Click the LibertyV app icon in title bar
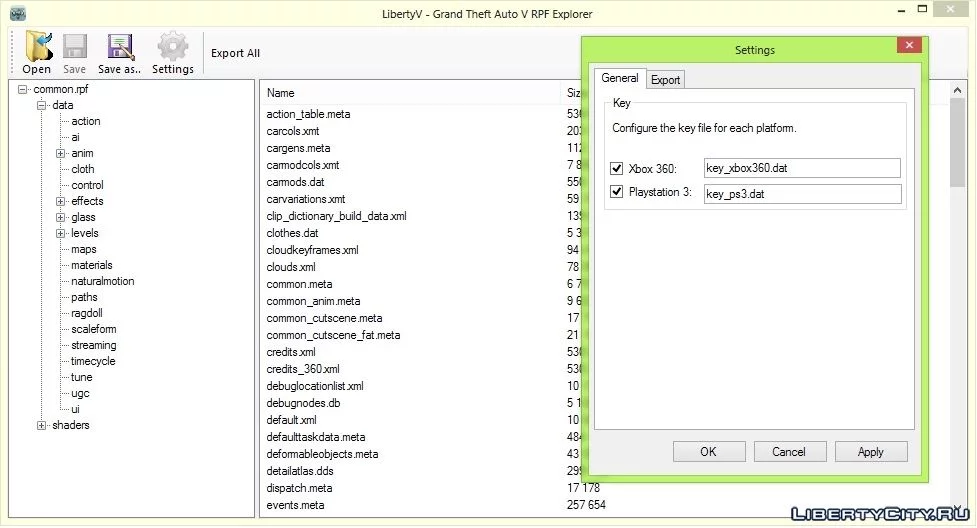This screenshot has height=528, width=977. (x=18, y=13)
